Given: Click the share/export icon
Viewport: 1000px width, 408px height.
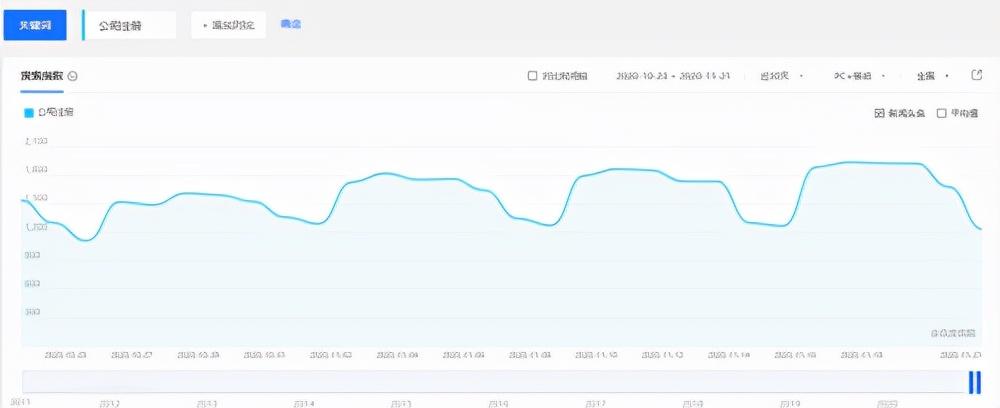Looking at the screenshot, I should [x=977, y=75].
